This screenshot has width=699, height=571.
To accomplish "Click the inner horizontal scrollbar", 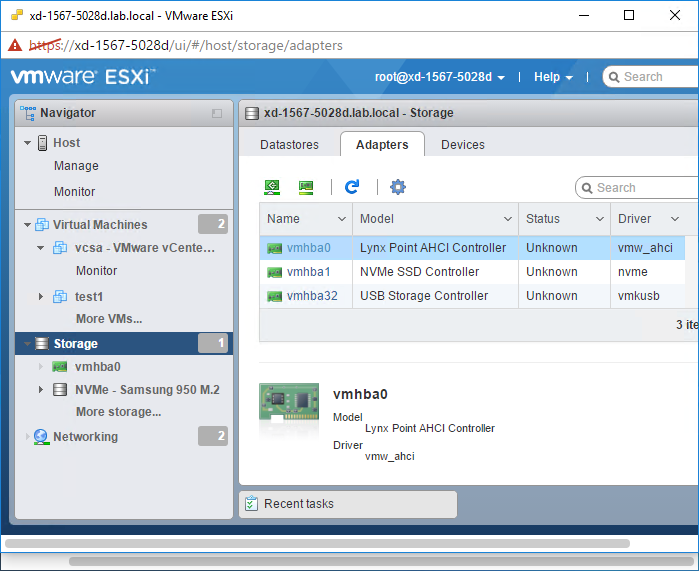I will [x=317, y=543].
